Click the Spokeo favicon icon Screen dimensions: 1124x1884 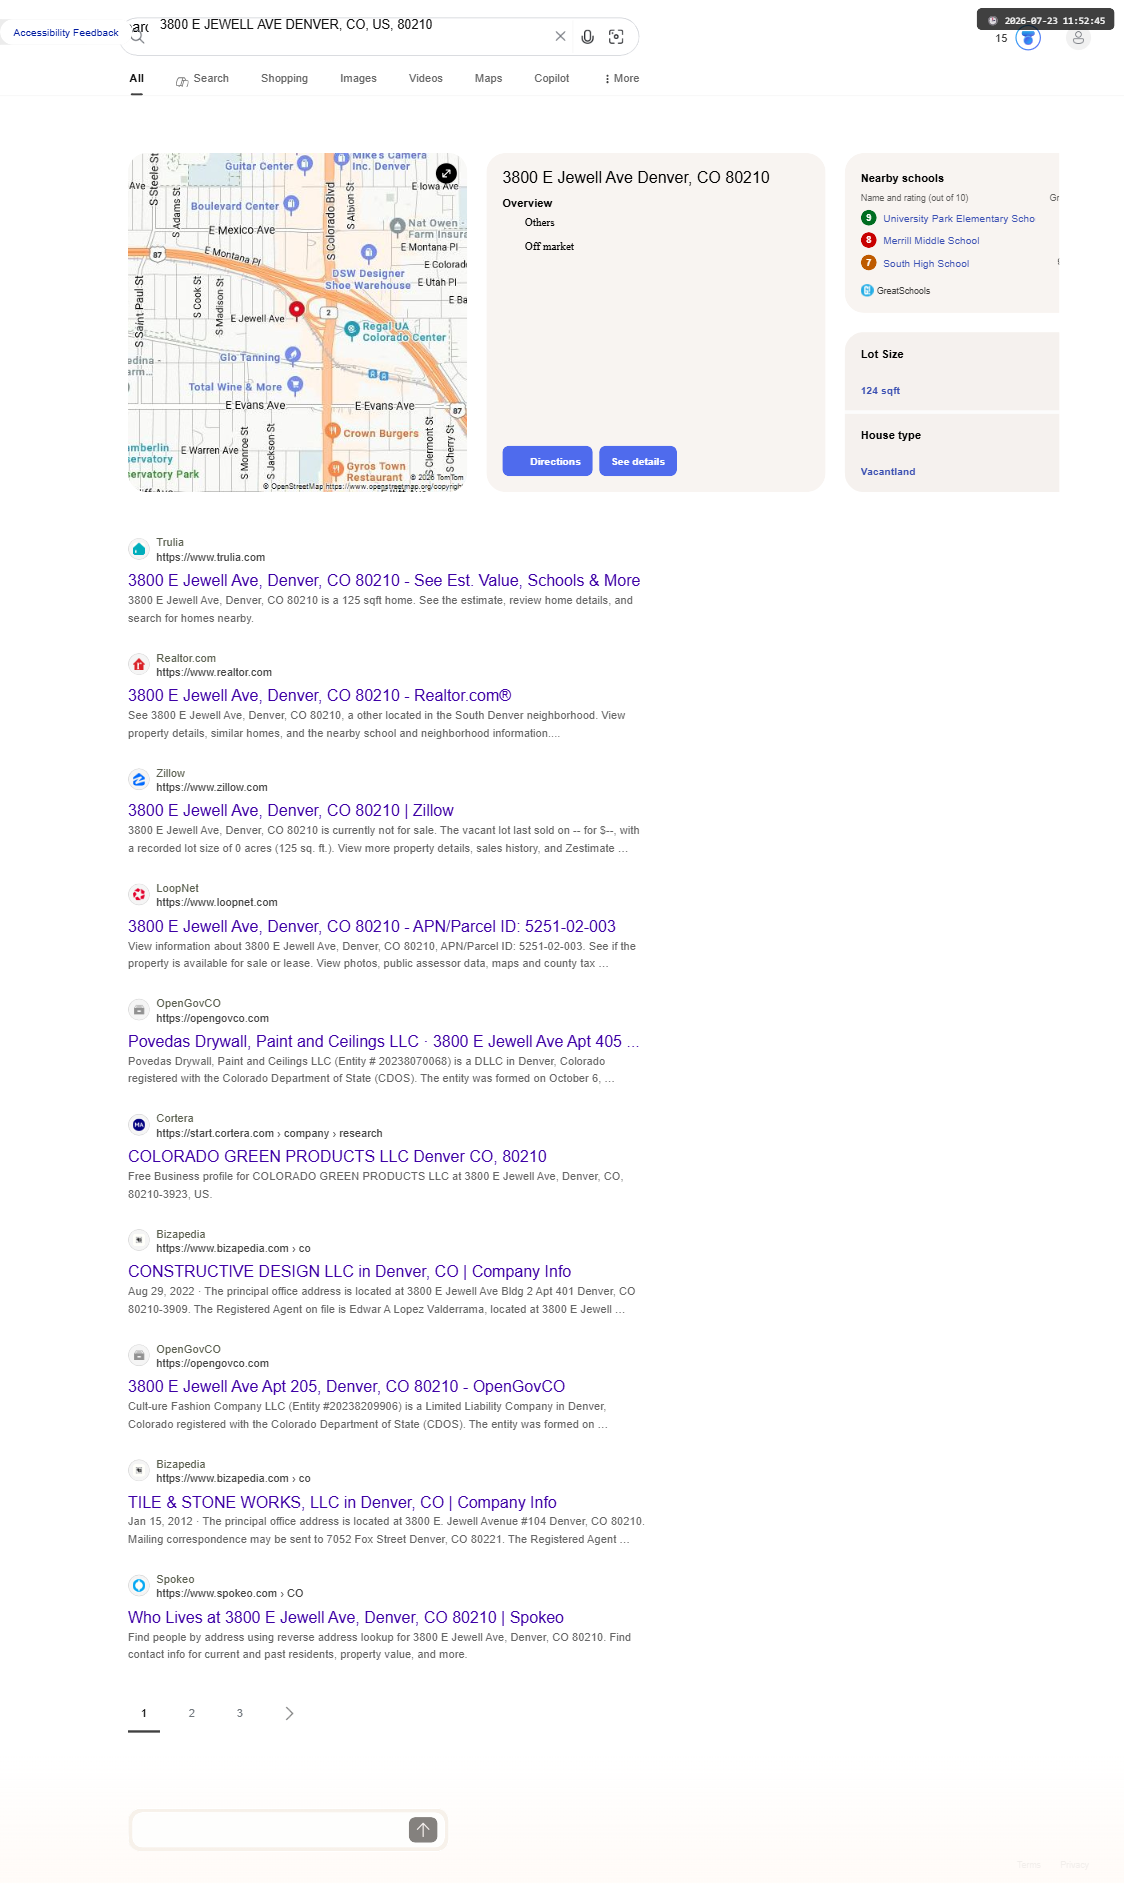pos(139,1586)
